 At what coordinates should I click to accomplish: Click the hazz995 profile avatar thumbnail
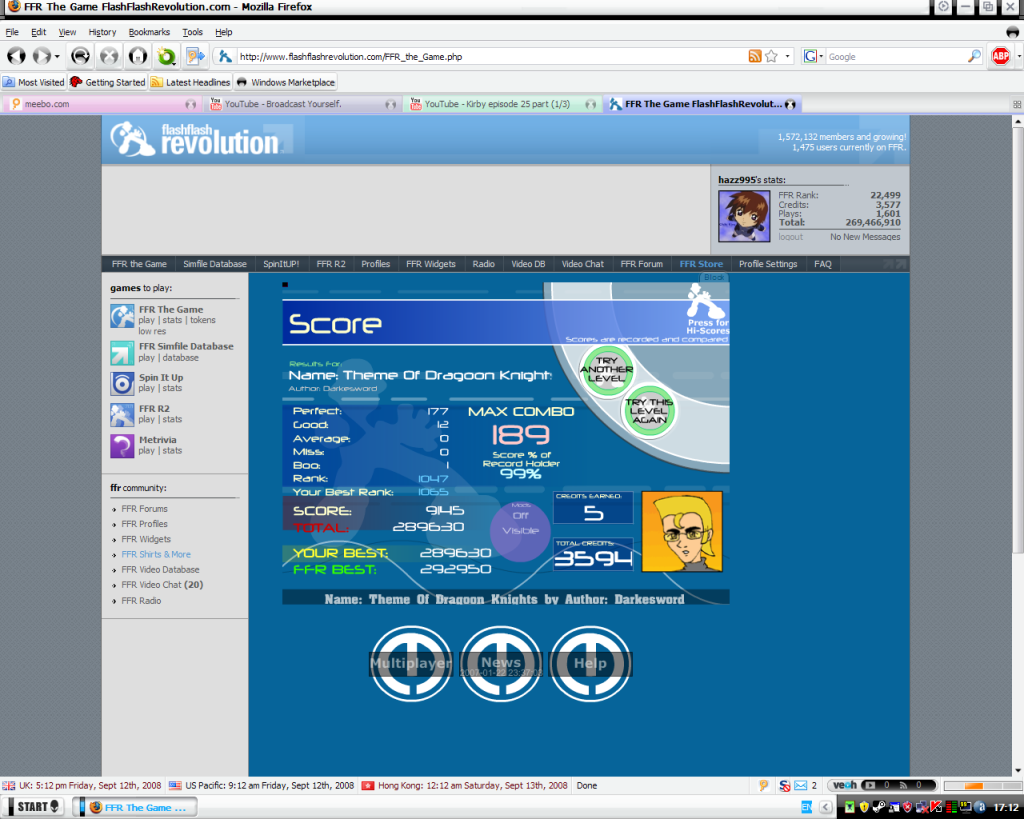coord(743,215)
